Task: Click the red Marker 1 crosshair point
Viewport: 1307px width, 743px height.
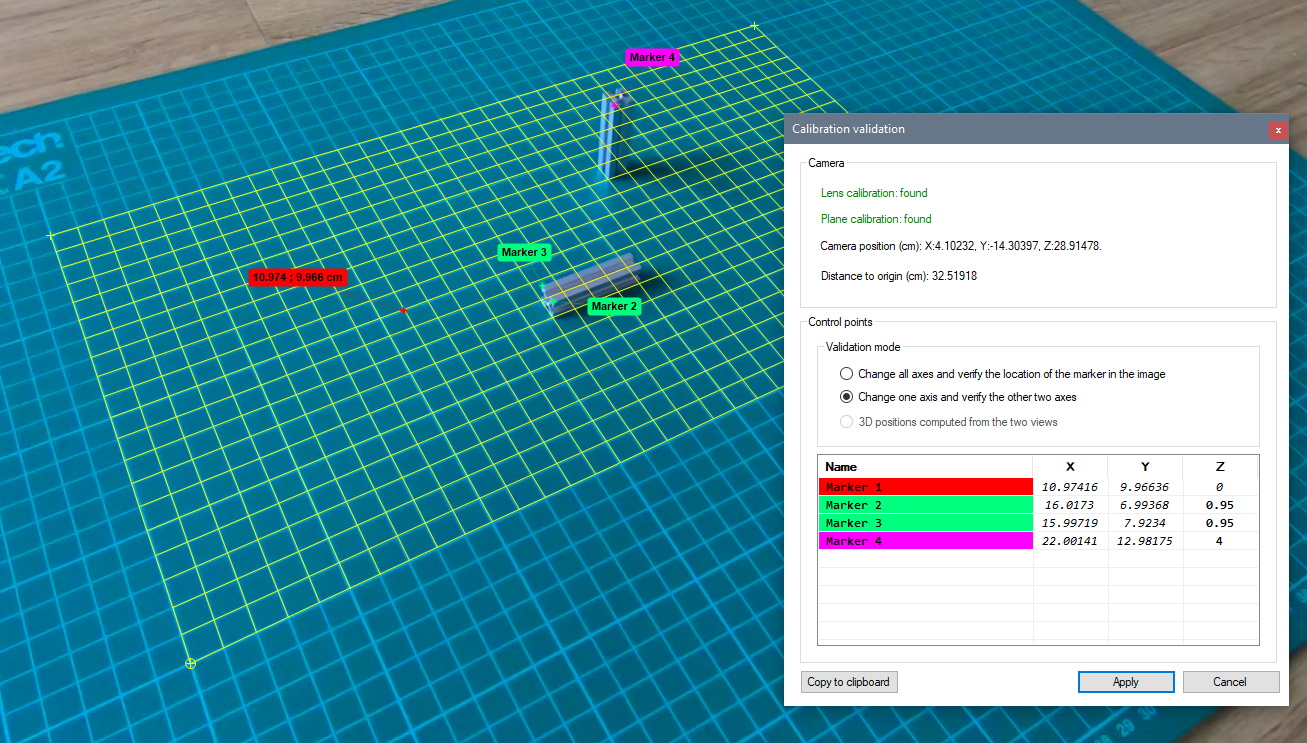Action: click(403, 311)
